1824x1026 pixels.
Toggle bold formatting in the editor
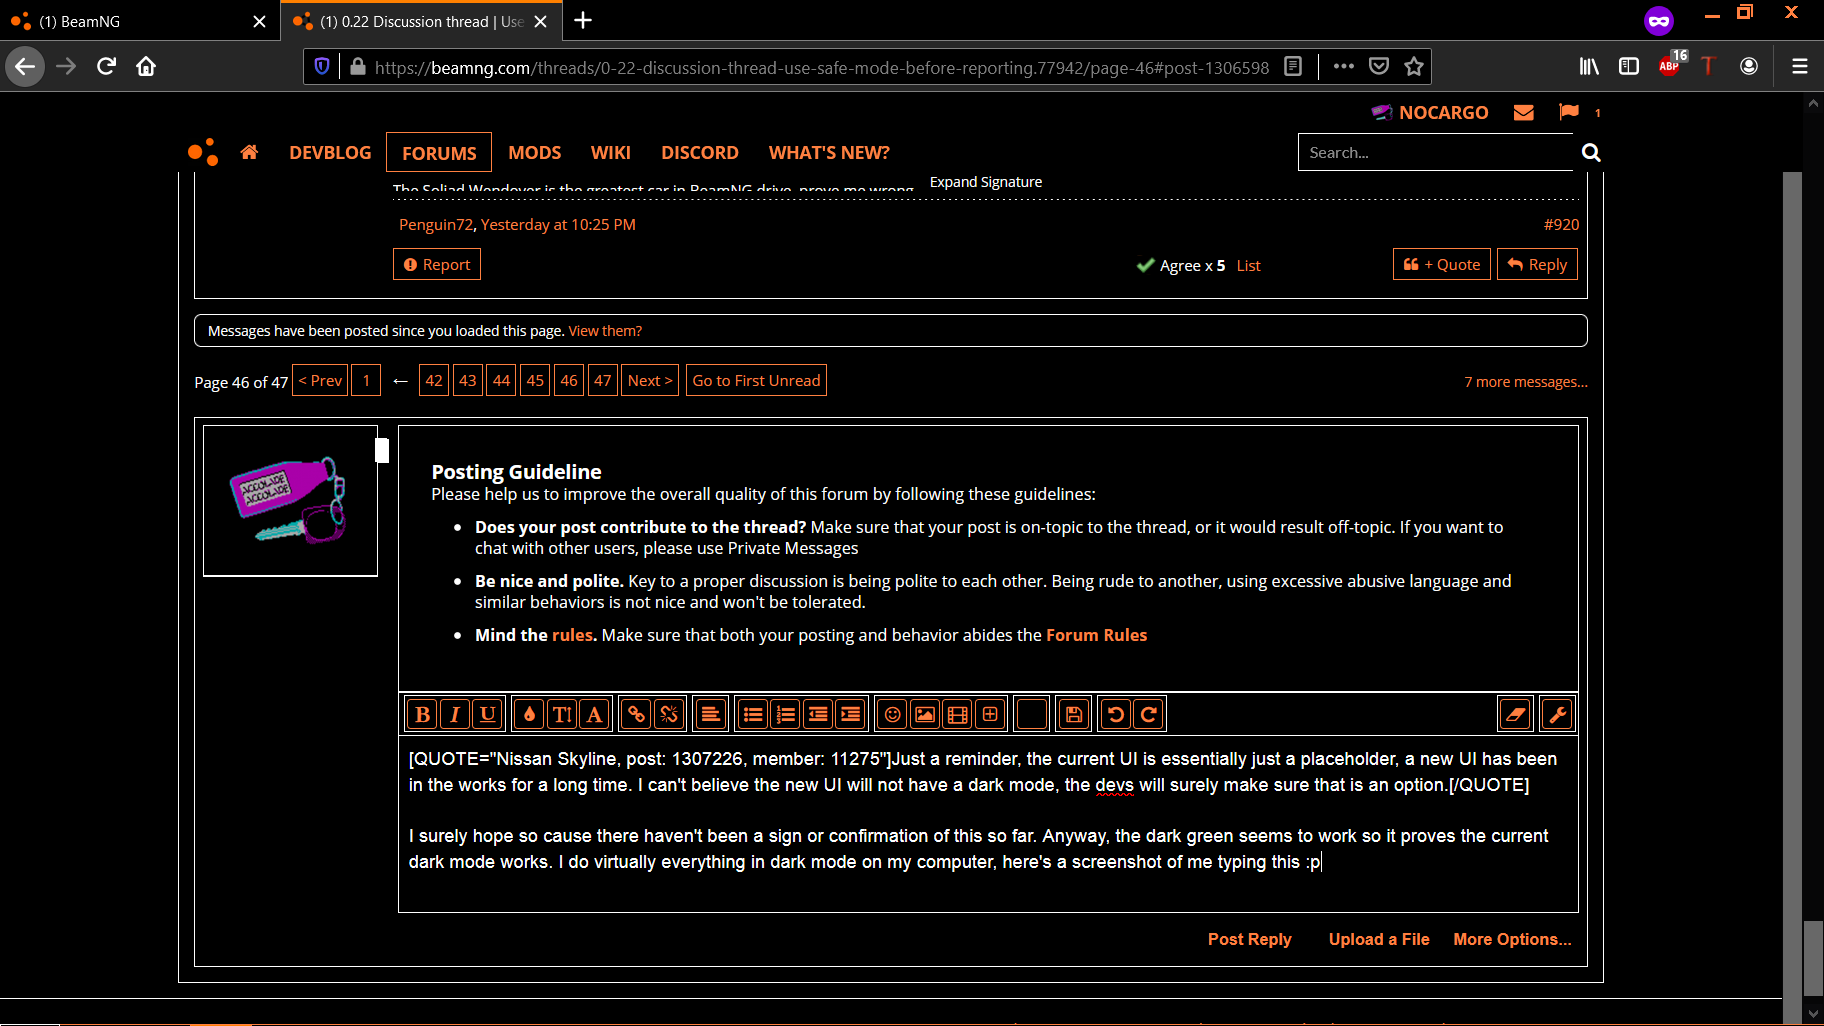pyautogui.click(x=422, y=714)
